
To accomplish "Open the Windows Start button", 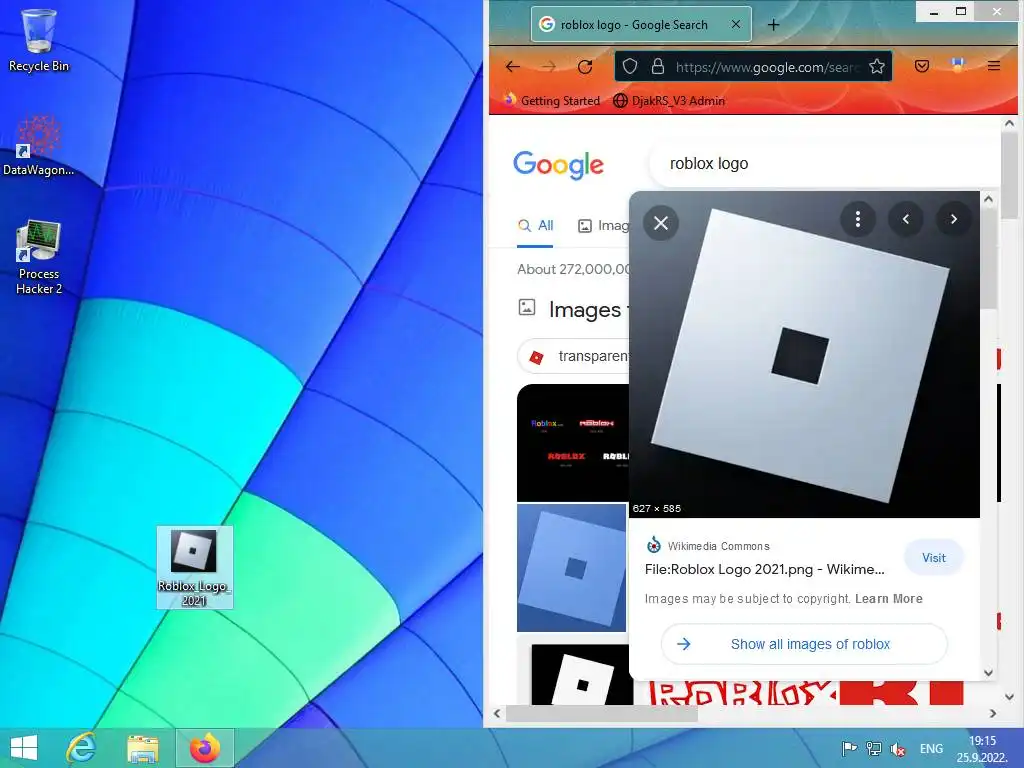I will coord(24,748).
